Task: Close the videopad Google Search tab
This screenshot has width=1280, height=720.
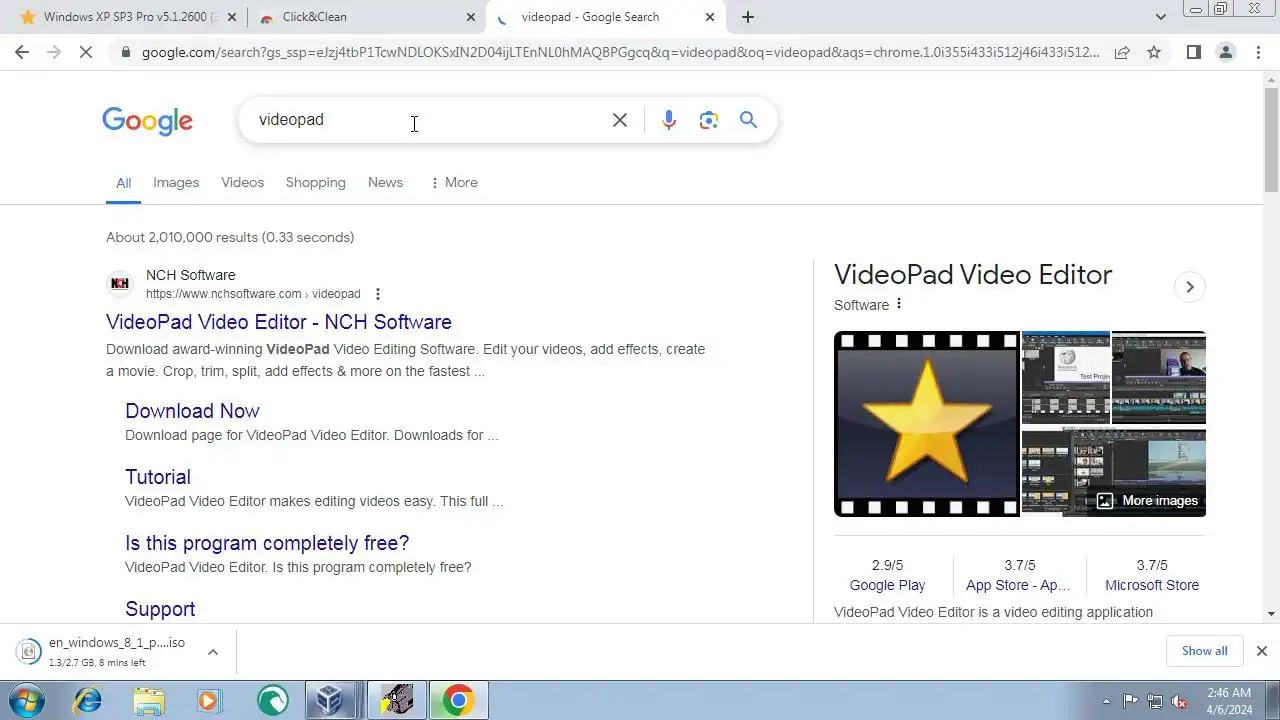Action: 711,17
